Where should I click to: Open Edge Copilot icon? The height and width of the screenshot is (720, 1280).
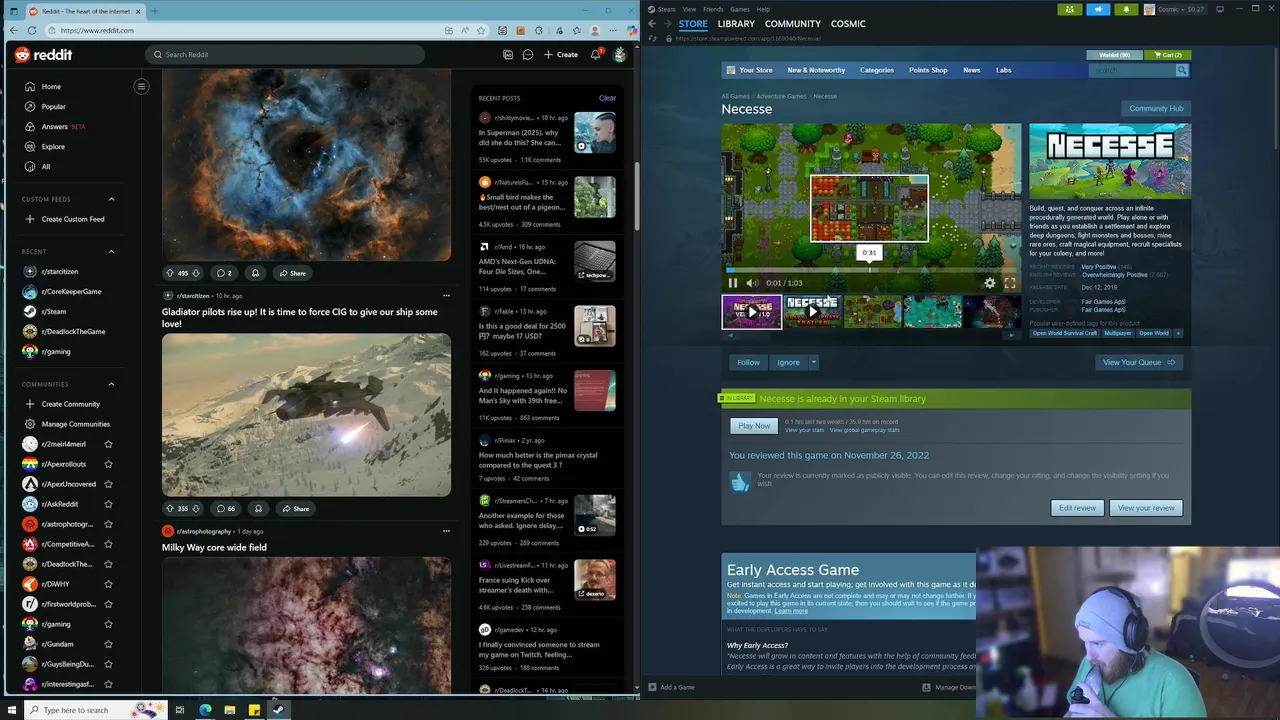[x=632, y=31]
